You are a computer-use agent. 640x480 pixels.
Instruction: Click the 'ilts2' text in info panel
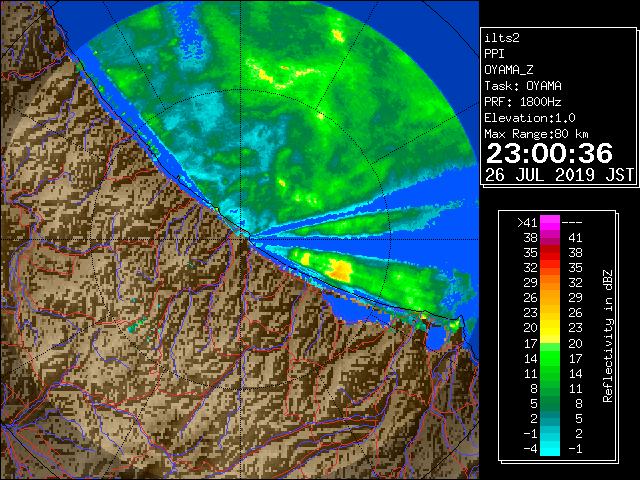(502, 38)
